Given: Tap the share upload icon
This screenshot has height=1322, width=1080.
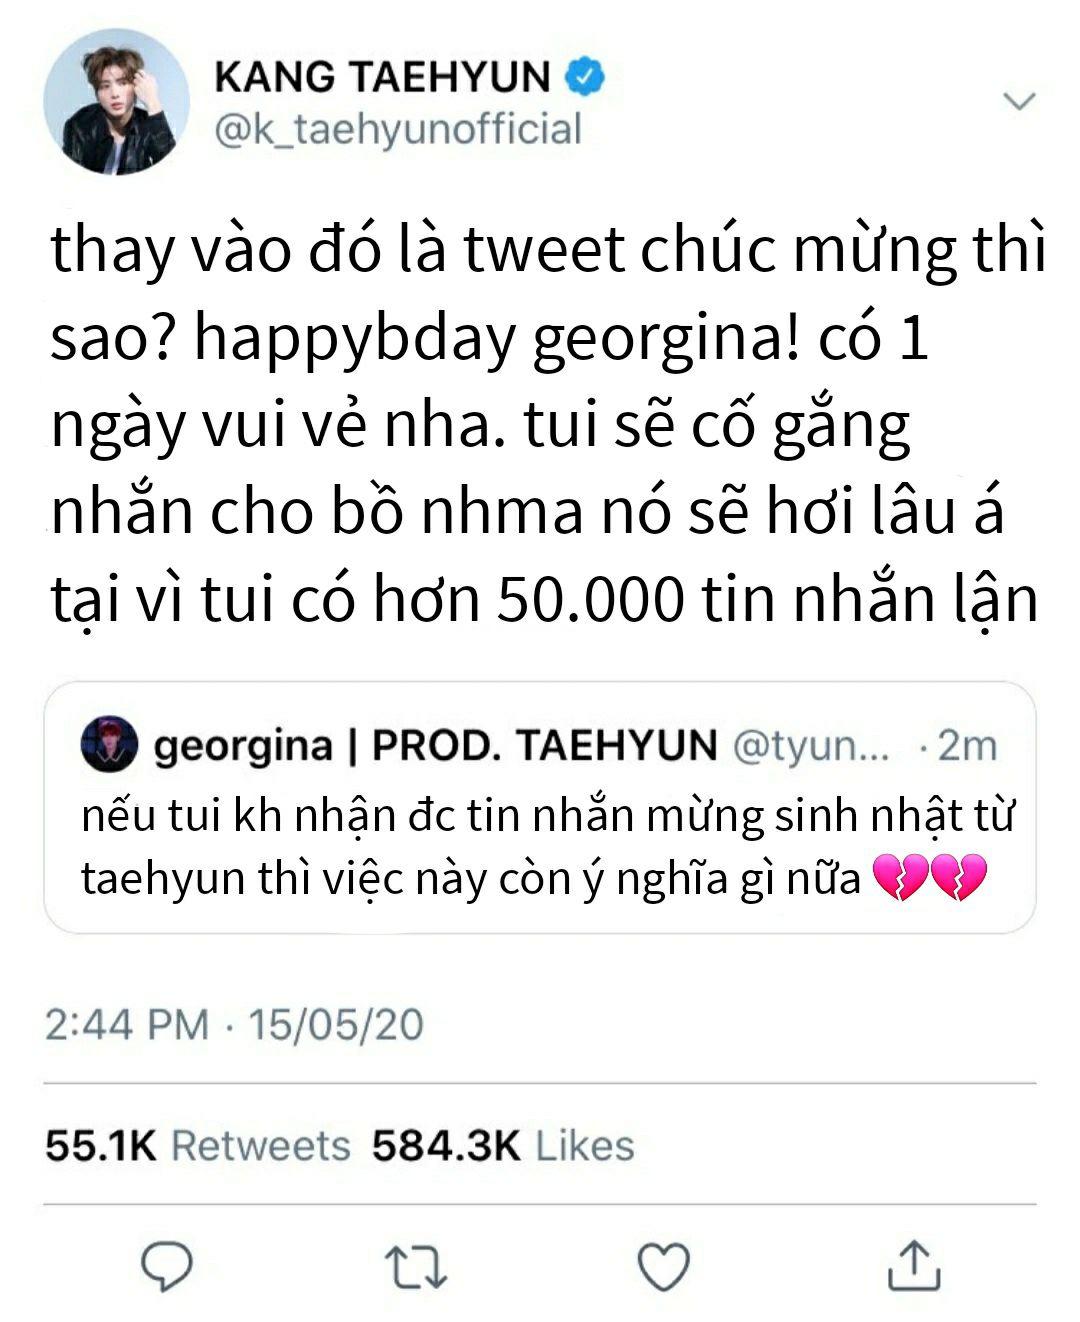Looking at the screenshot, I should pos(915,1265).
